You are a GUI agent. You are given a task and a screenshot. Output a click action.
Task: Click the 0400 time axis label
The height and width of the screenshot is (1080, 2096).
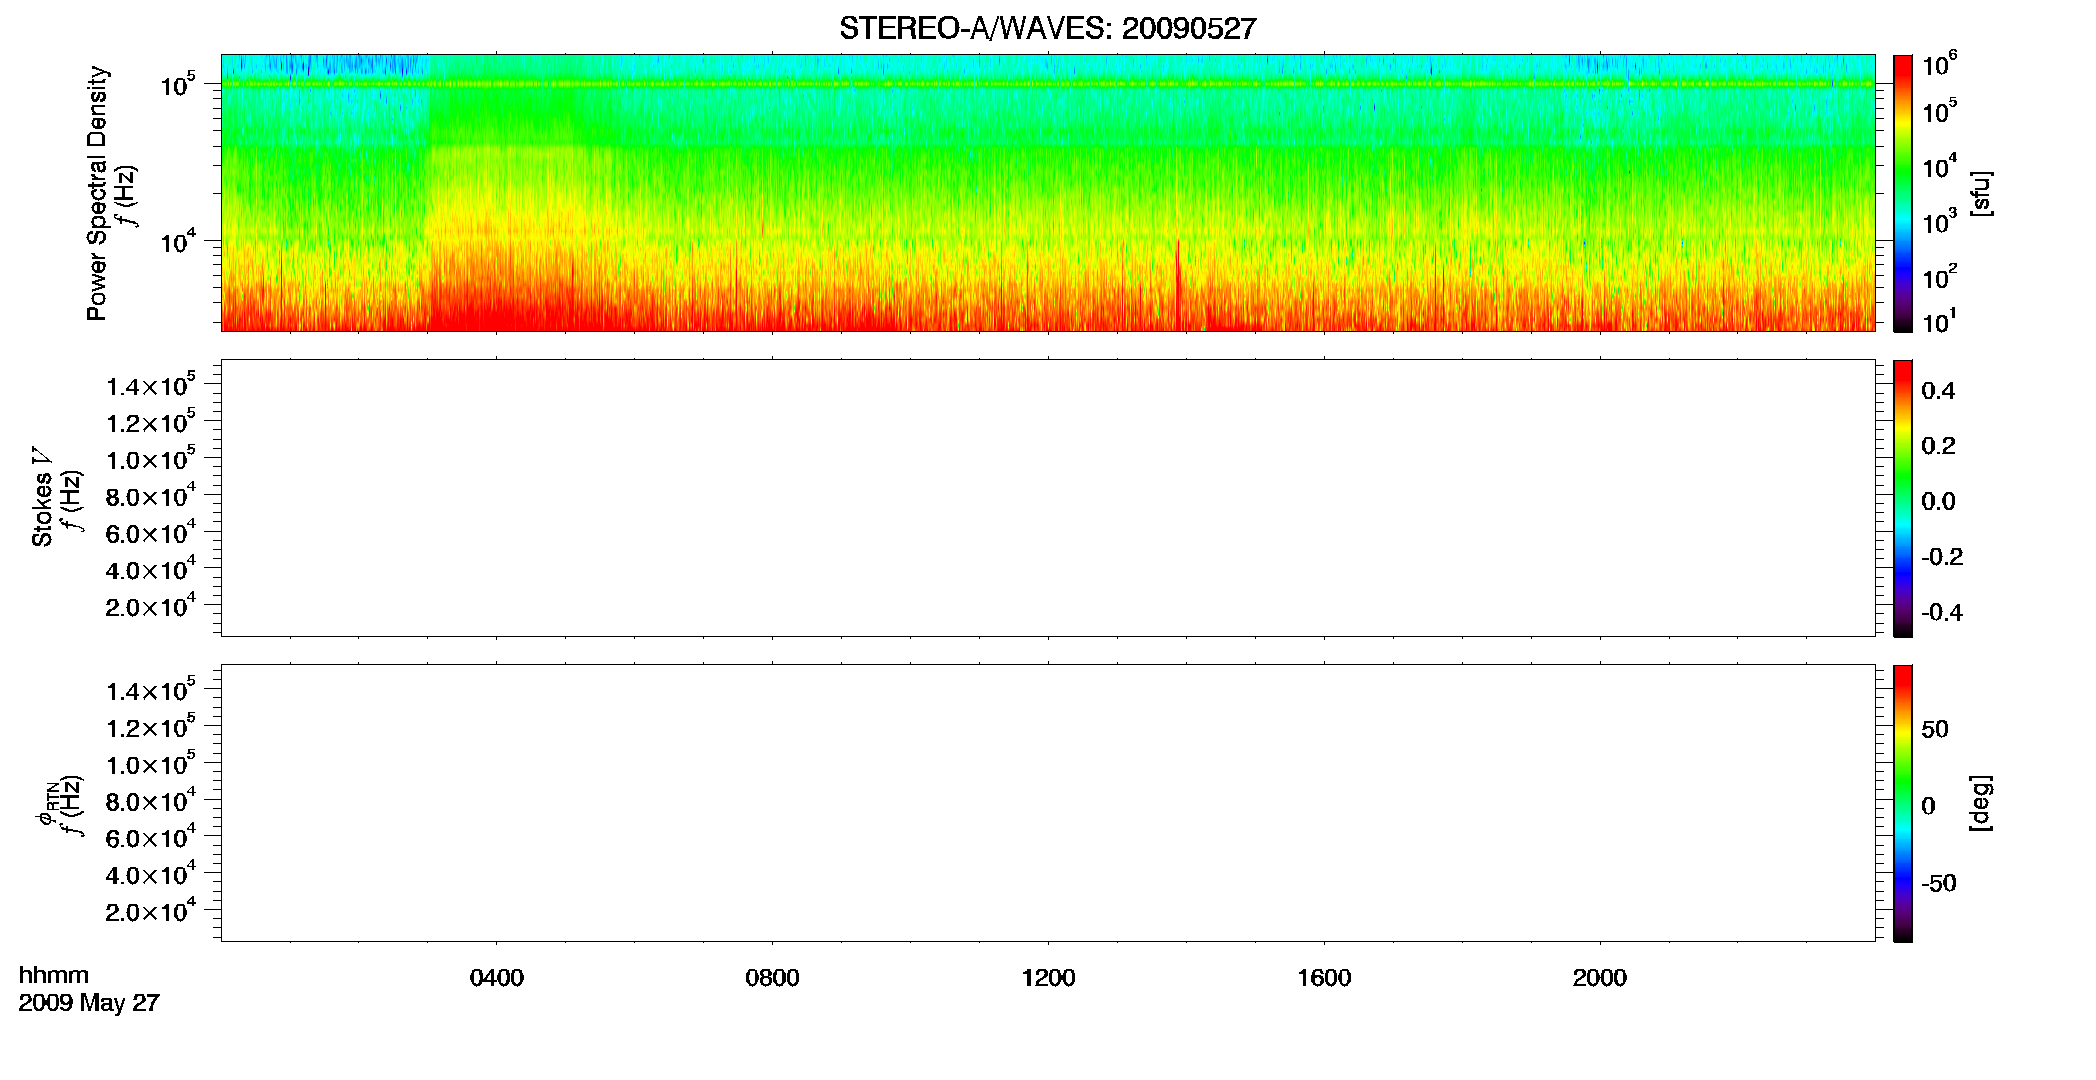[x=497, y=978]
